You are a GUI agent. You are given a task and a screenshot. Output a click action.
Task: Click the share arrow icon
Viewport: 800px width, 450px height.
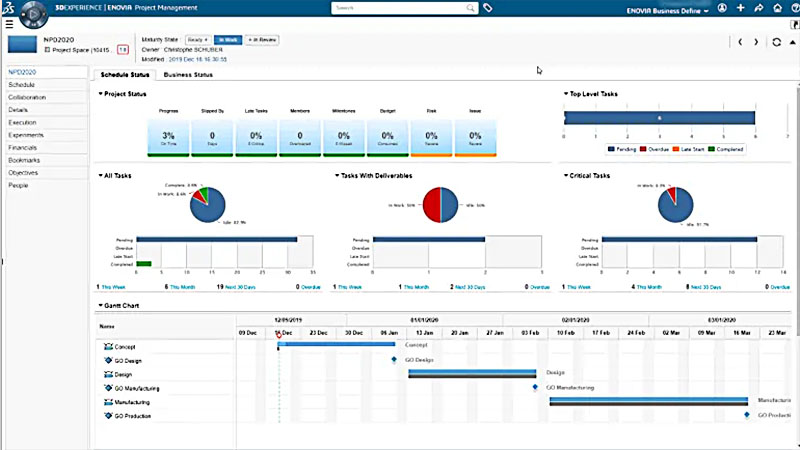pyautogui.click(x=759, y=8)
